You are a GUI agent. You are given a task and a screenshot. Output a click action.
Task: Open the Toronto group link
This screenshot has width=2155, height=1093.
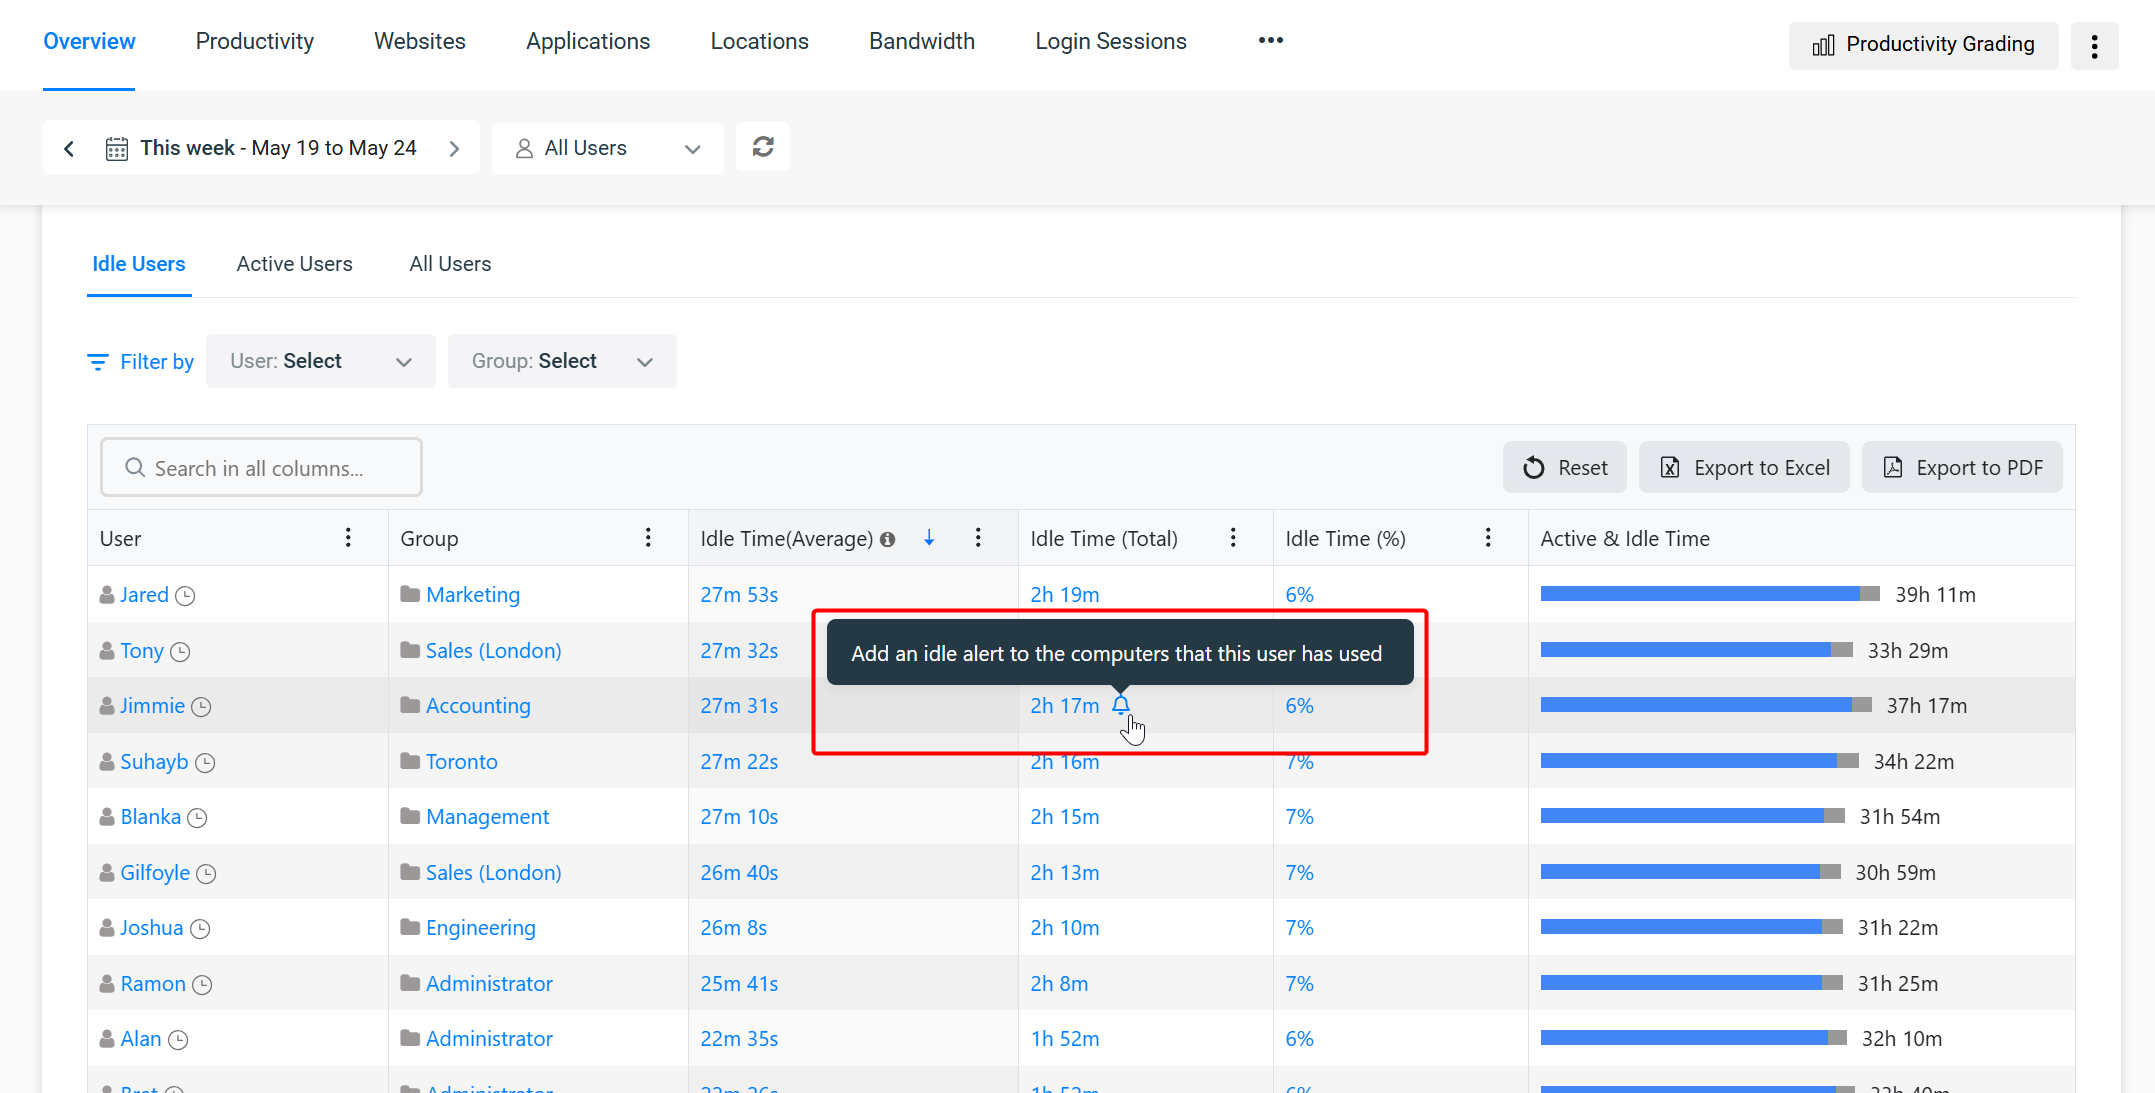click(x=461, y=762)
